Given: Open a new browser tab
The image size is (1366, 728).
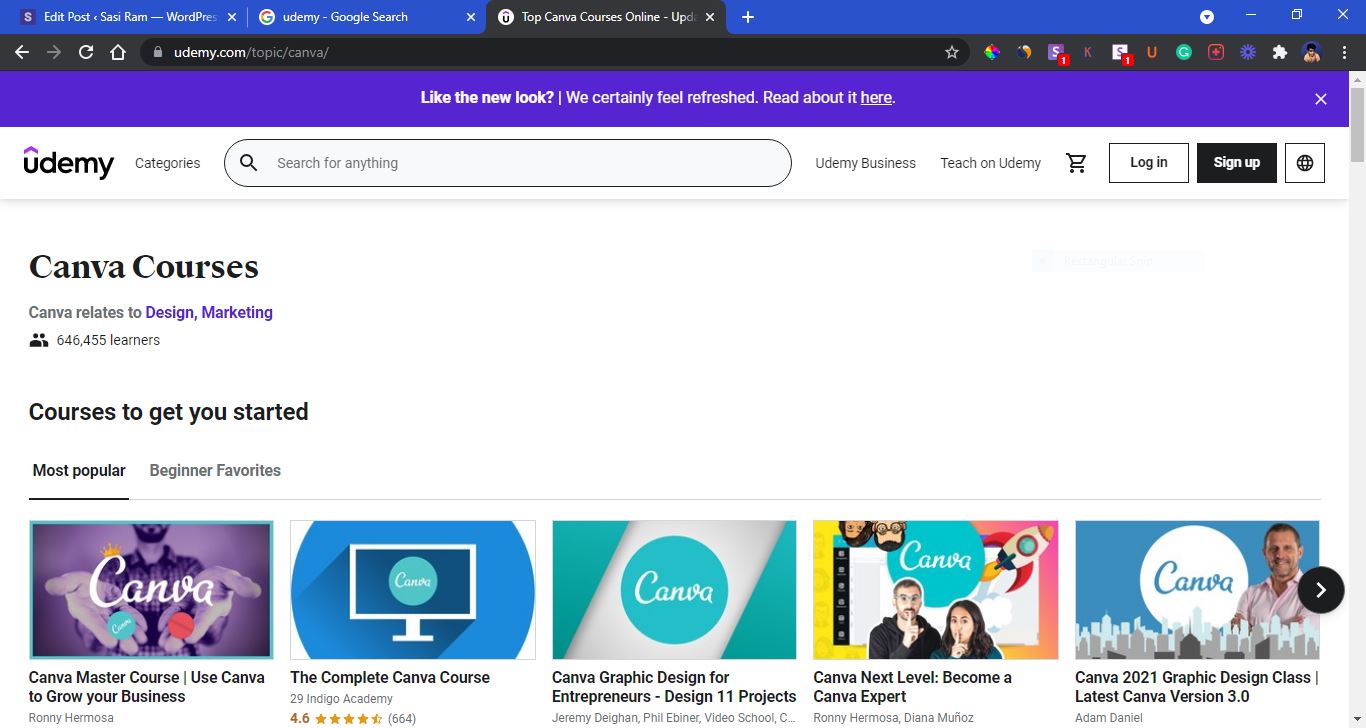Looking at the screenshot, I should (748, 17).
